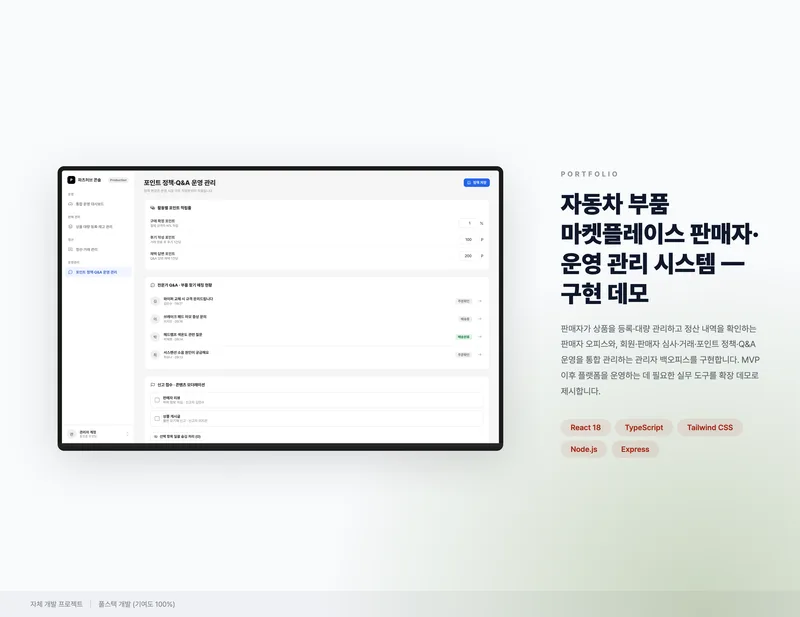Viewport: 800px width, 617px height.
Task: Open the 브레이크 패드 question via its arrow
Action: click(x=480, y=319)
